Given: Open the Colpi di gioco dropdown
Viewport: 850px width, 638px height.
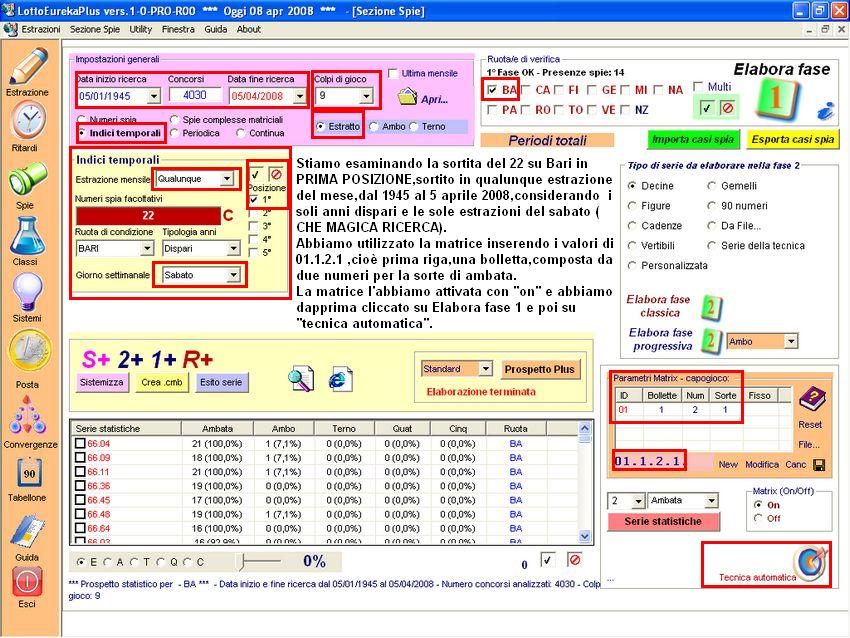Looking at the screenshot, I should 366,96.
